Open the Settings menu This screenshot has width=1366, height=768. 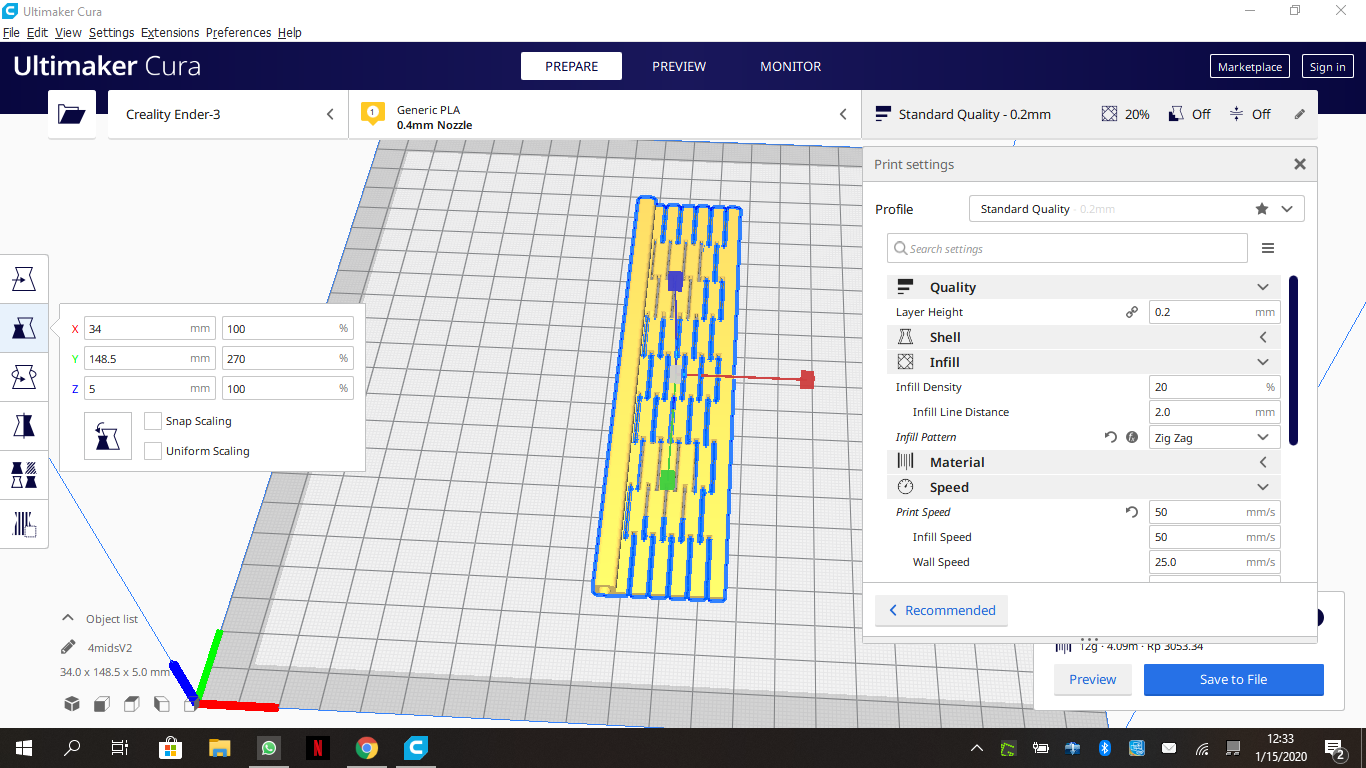pyautogui.click(x=111, y=33)
